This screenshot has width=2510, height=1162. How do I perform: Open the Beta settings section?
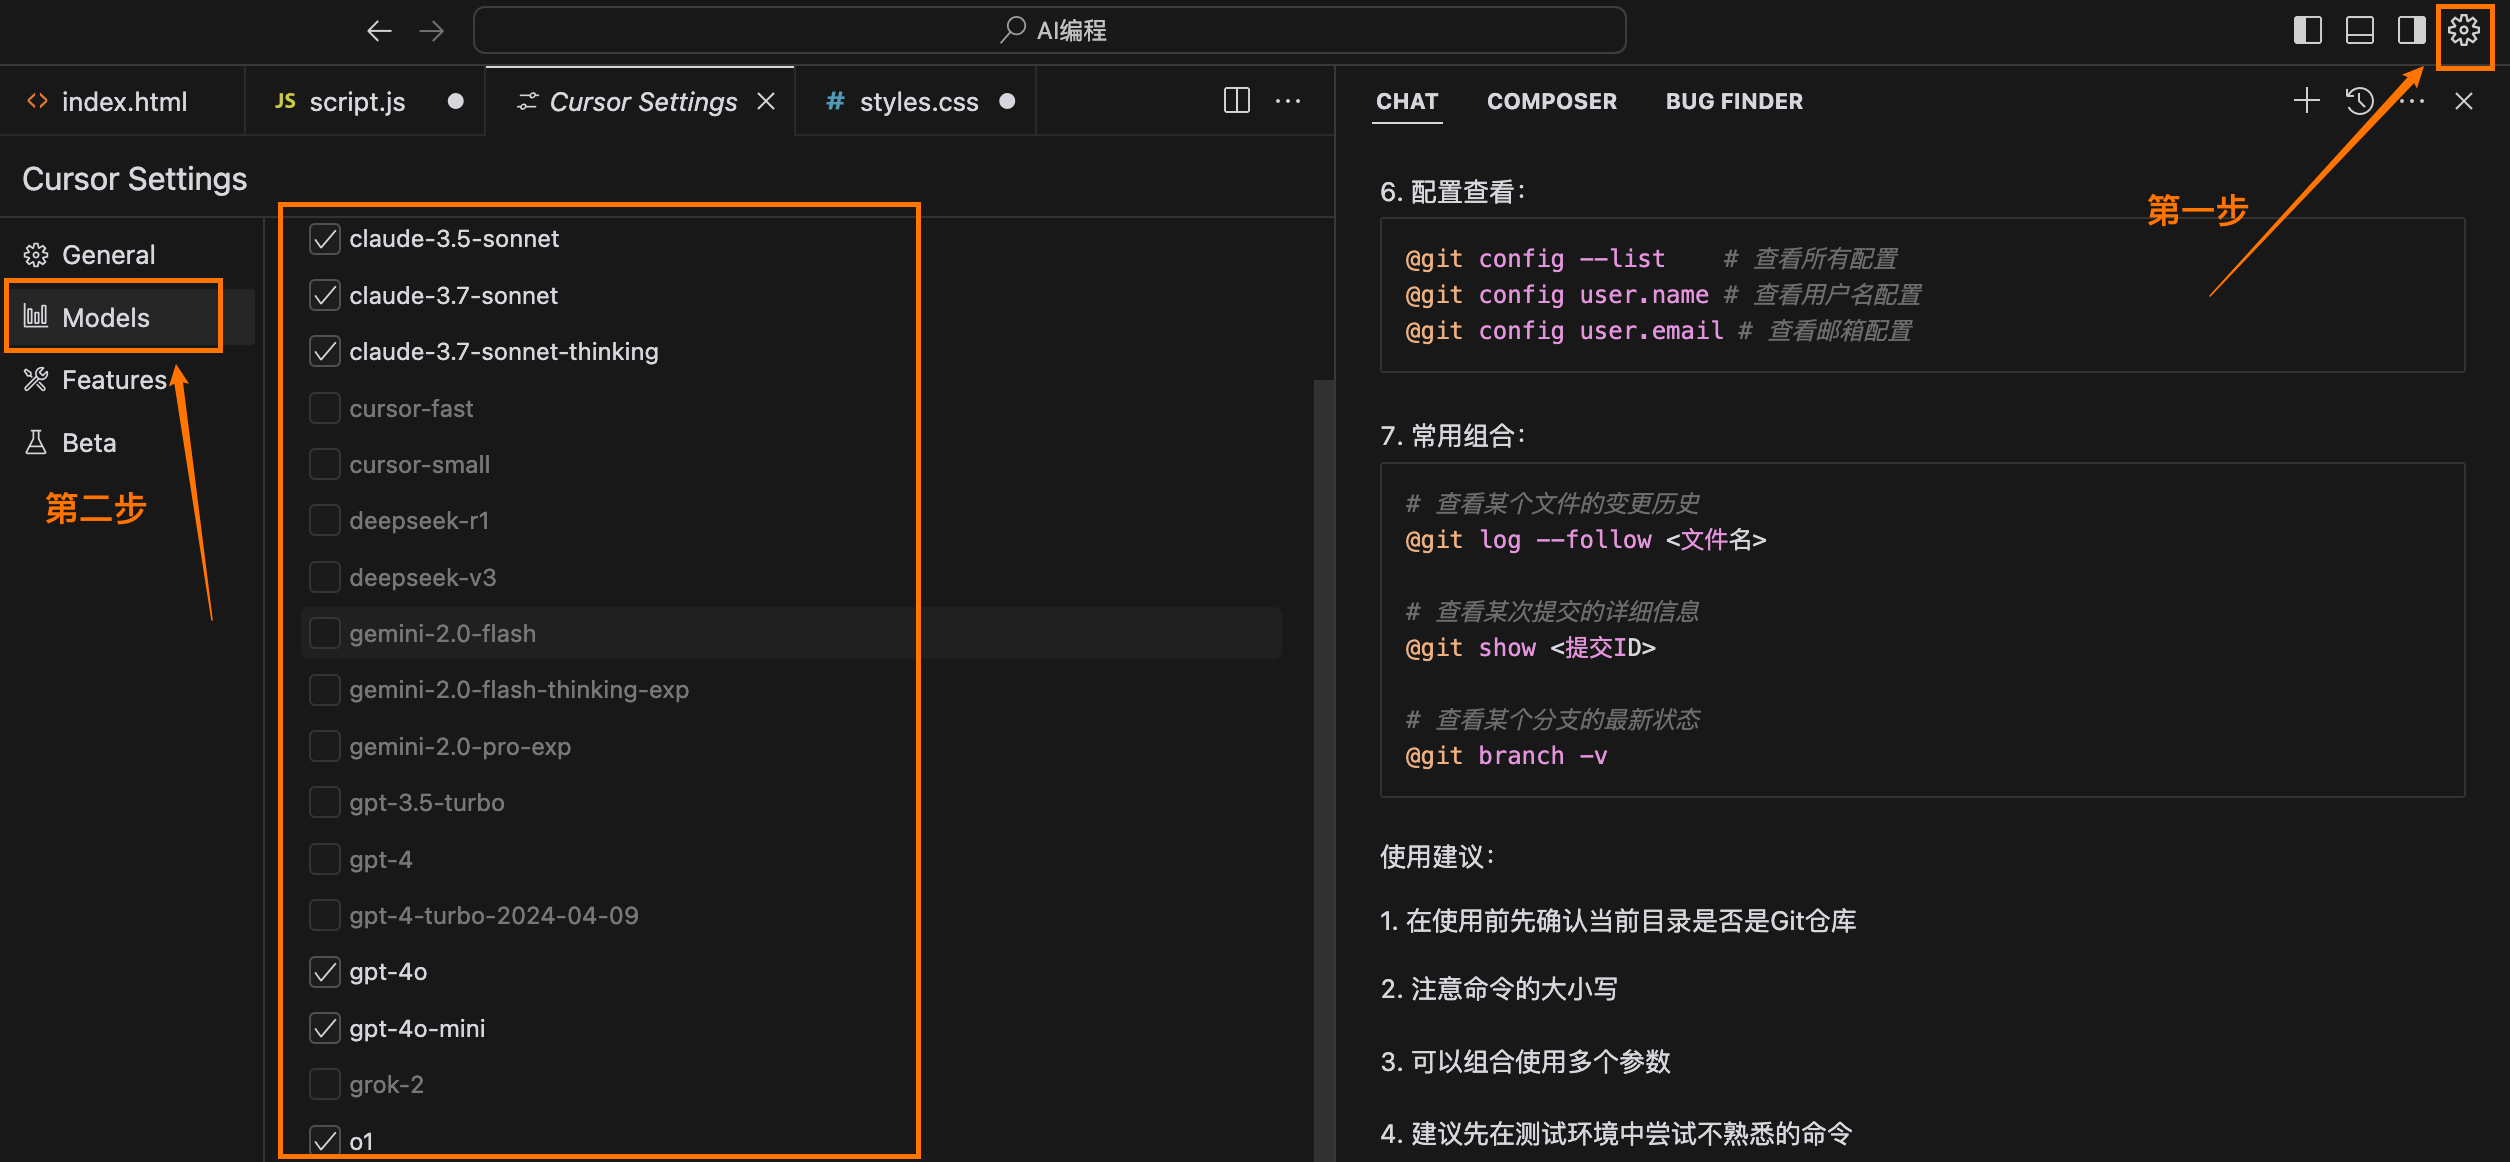(89, 443)
